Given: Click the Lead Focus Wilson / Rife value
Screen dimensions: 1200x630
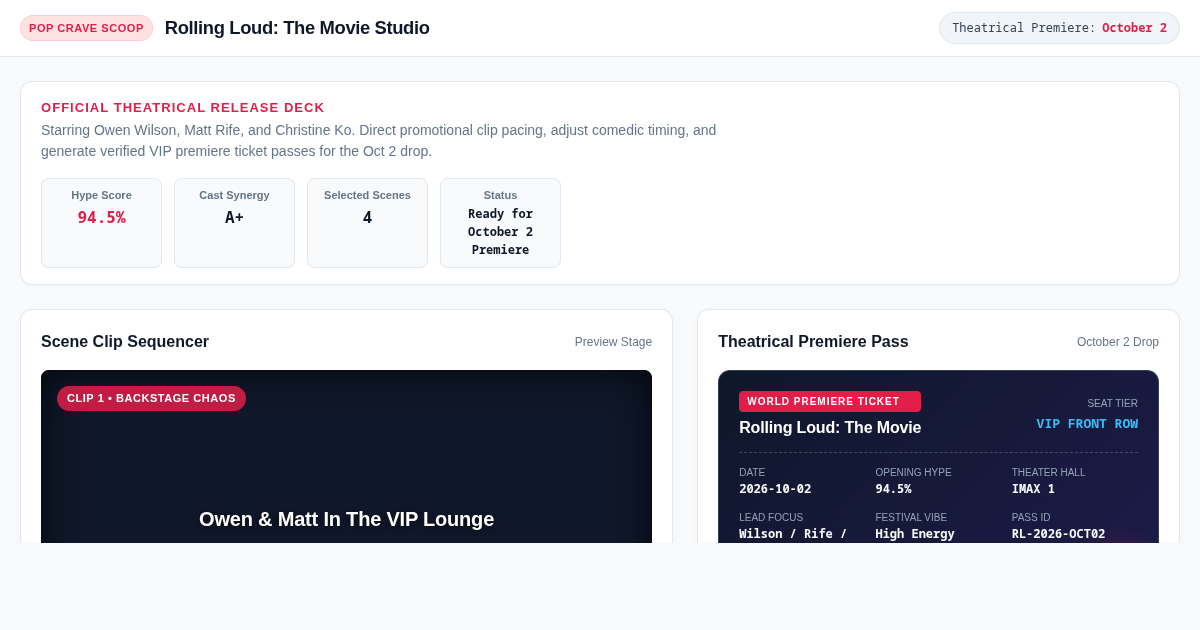Looking at the screenshot, I should point(793,534).
